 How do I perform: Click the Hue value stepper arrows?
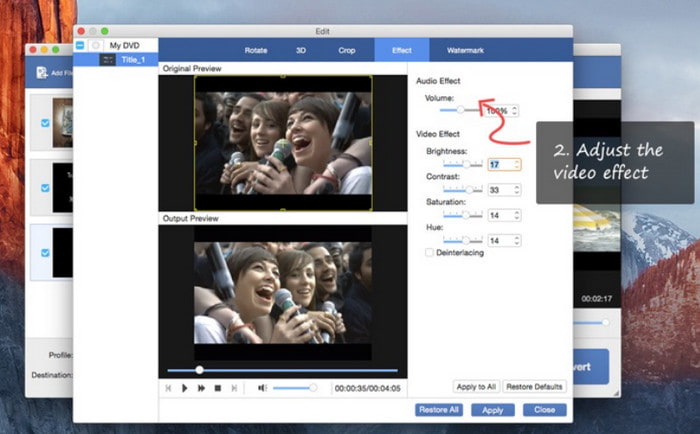coord(517,241)
